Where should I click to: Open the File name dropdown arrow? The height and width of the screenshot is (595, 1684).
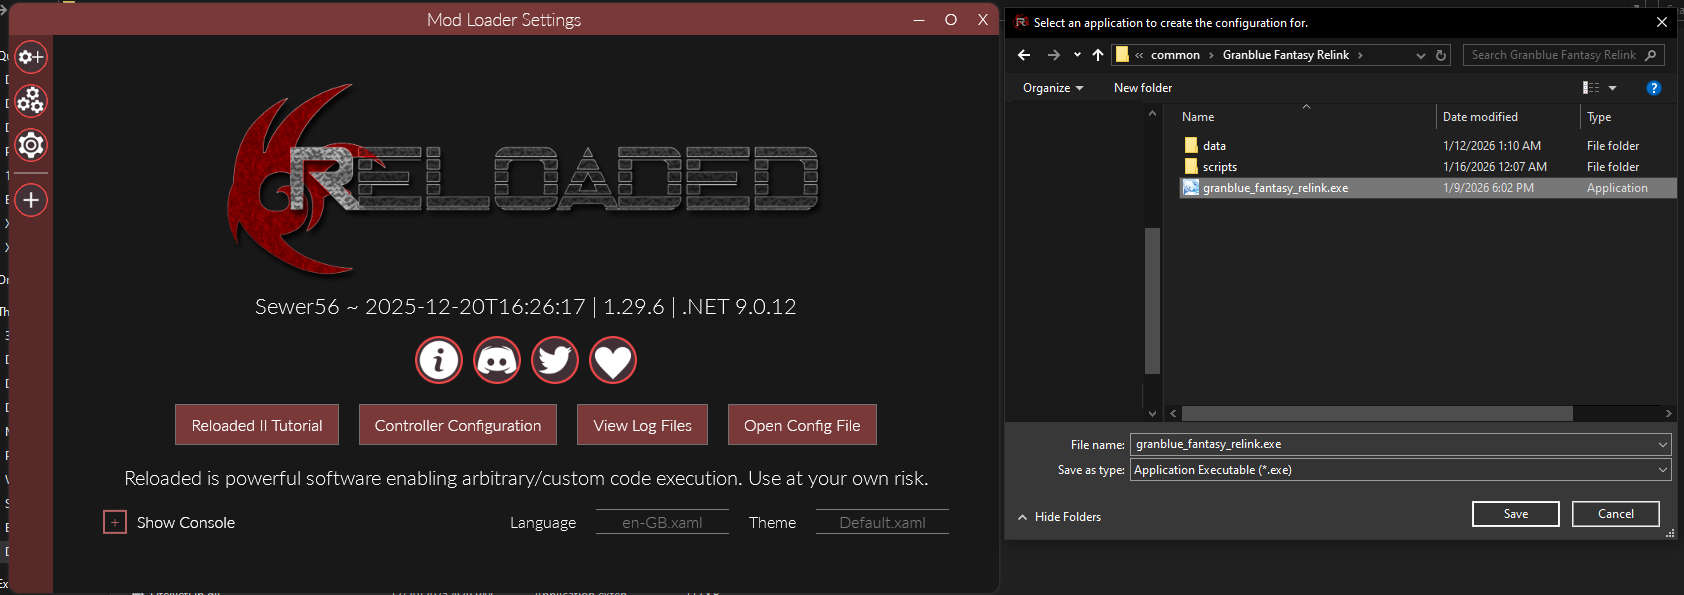pos(1663,444)
